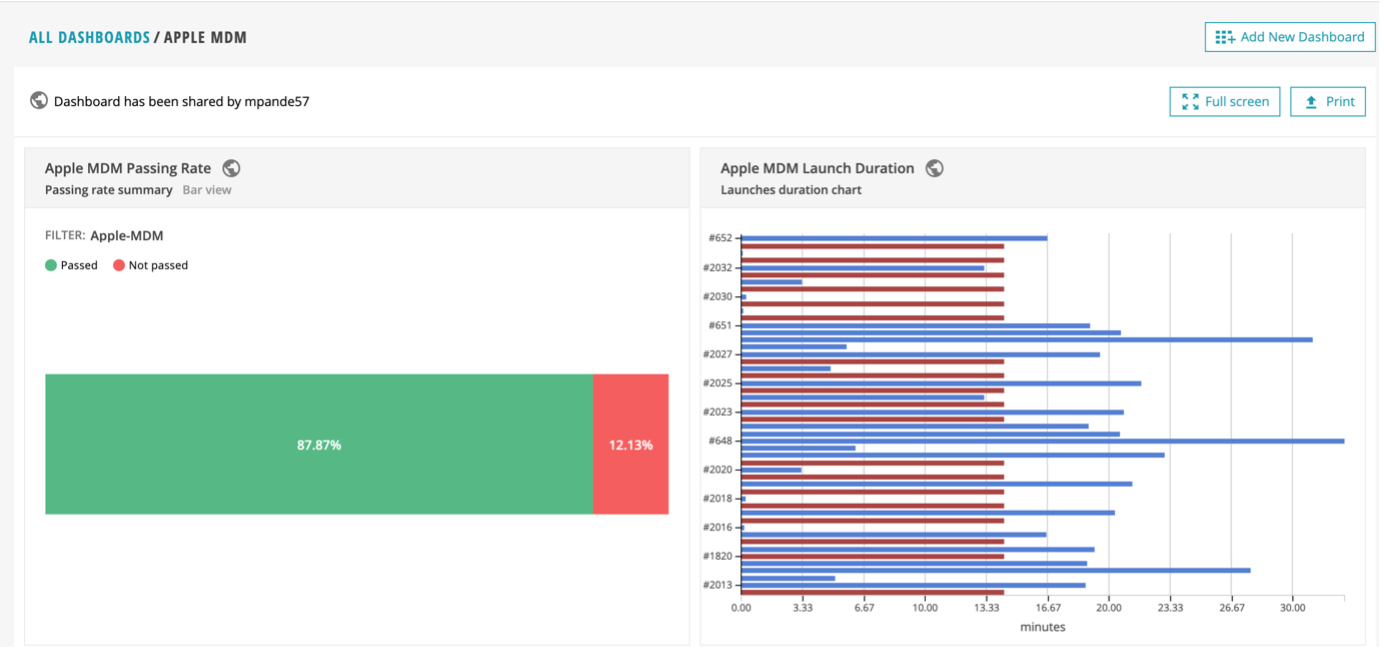Viewport: 1384px width, 650px height.
Task: Click the Add New Dashboard button
Action: pyautogui.click(x=1289, y=36)
